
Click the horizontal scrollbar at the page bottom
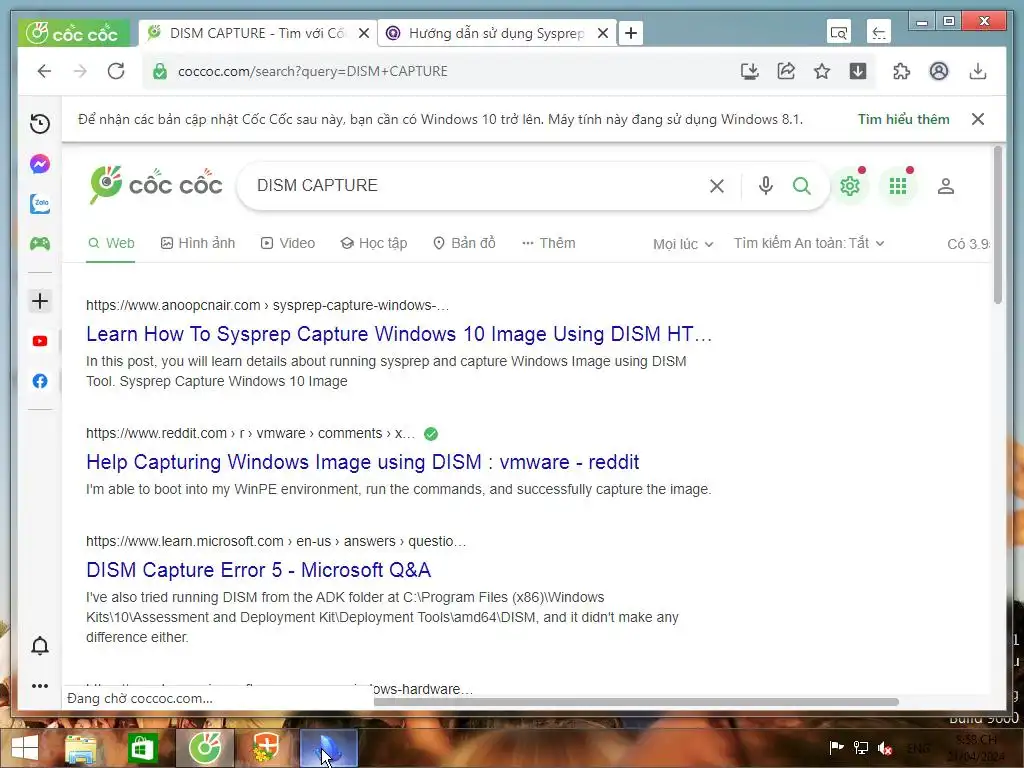click(x=637, y=702)
